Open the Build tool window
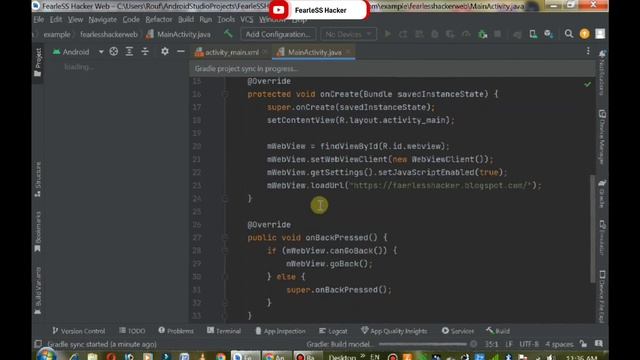Viewport: 640px width, 360px height. (x=498, y=331)
